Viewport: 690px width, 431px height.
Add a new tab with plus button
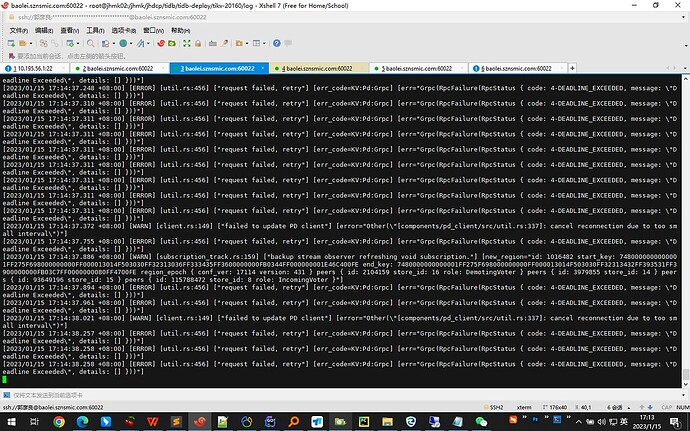pos(572,68)
